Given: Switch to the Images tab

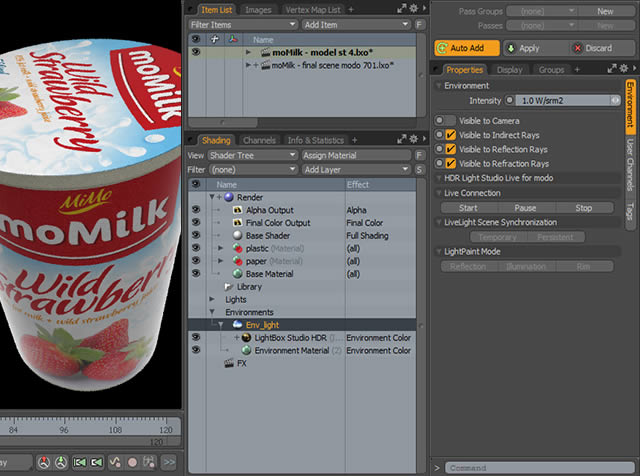Looking at the screenshot, I should [258, 10].
